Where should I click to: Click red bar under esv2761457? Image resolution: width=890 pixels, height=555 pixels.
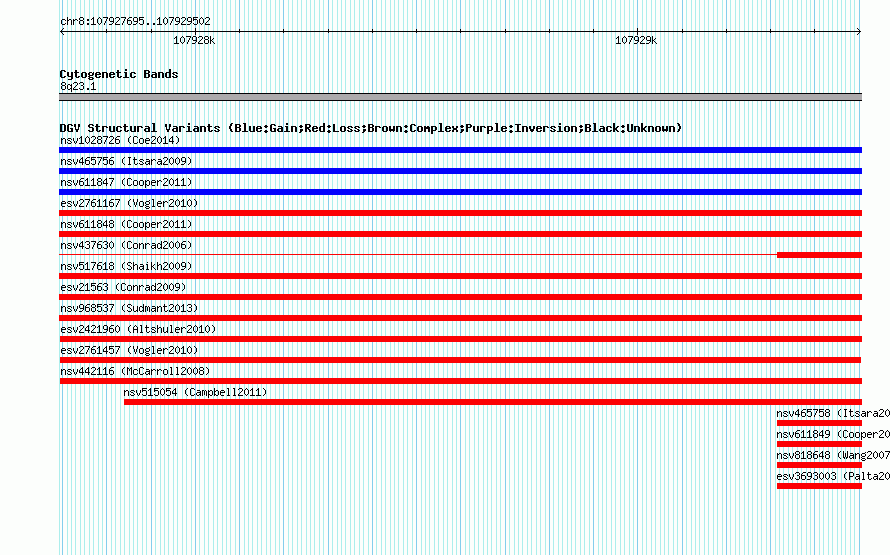pyautogui.click(x=460, y=360)
